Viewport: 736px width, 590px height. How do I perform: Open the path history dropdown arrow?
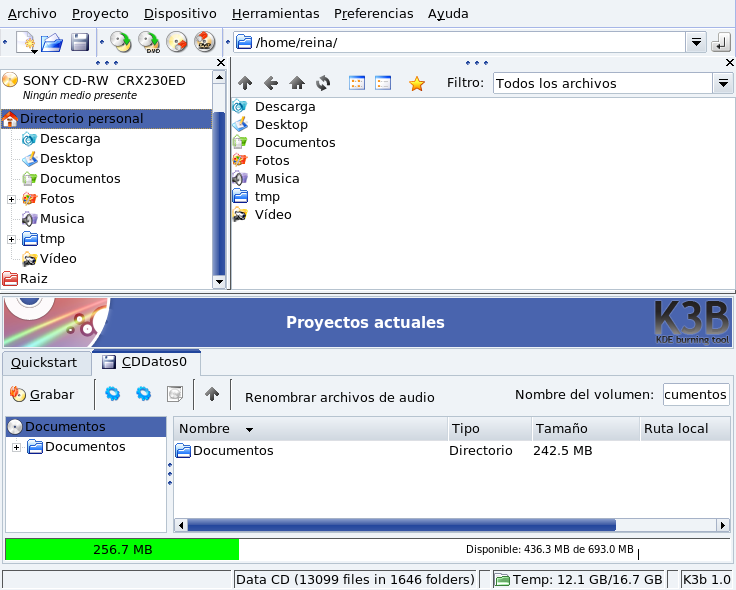pos(696,42)
